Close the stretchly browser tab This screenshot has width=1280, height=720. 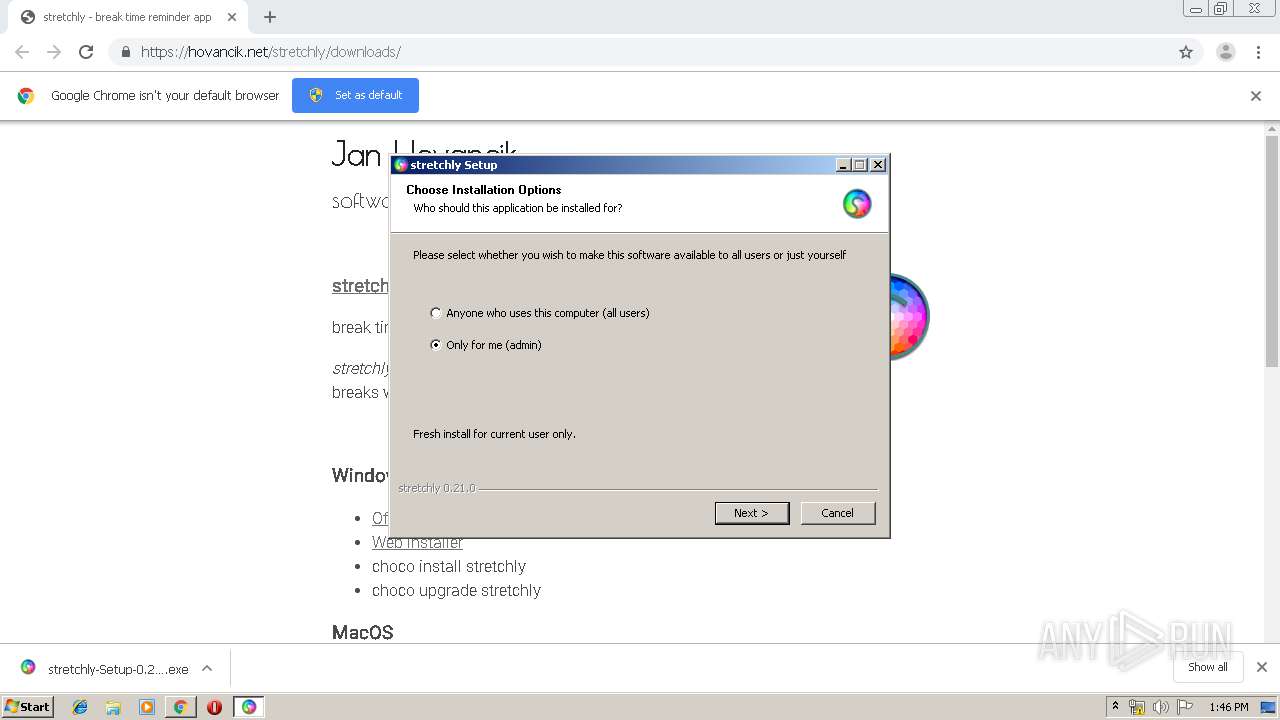(232, 17)
